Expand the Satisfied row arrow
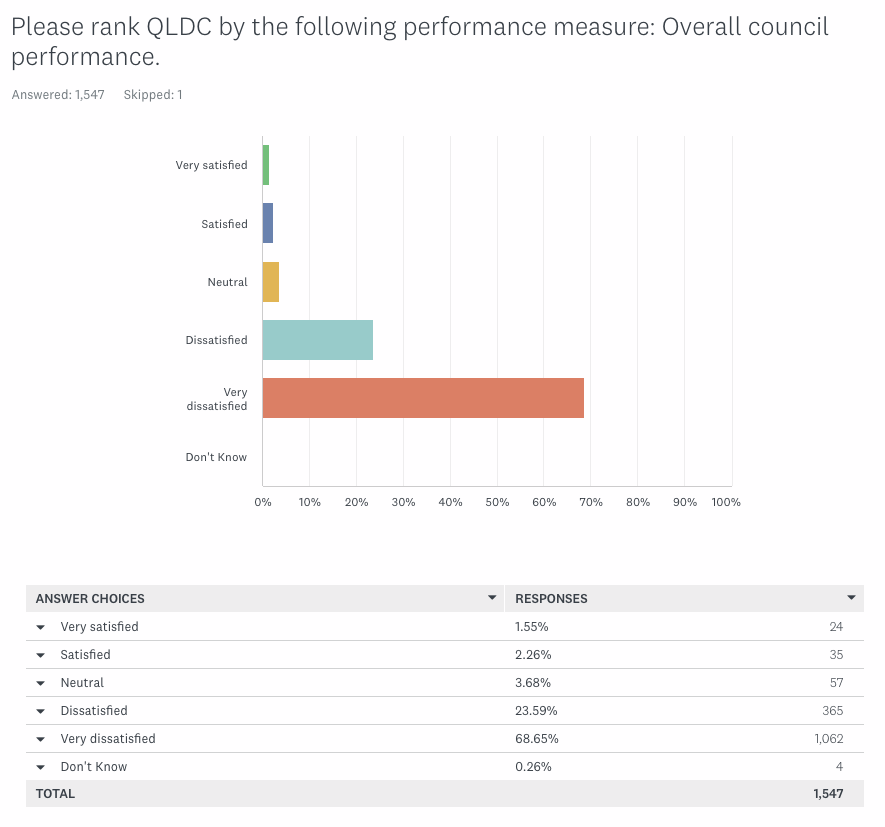 pos(41,655)
